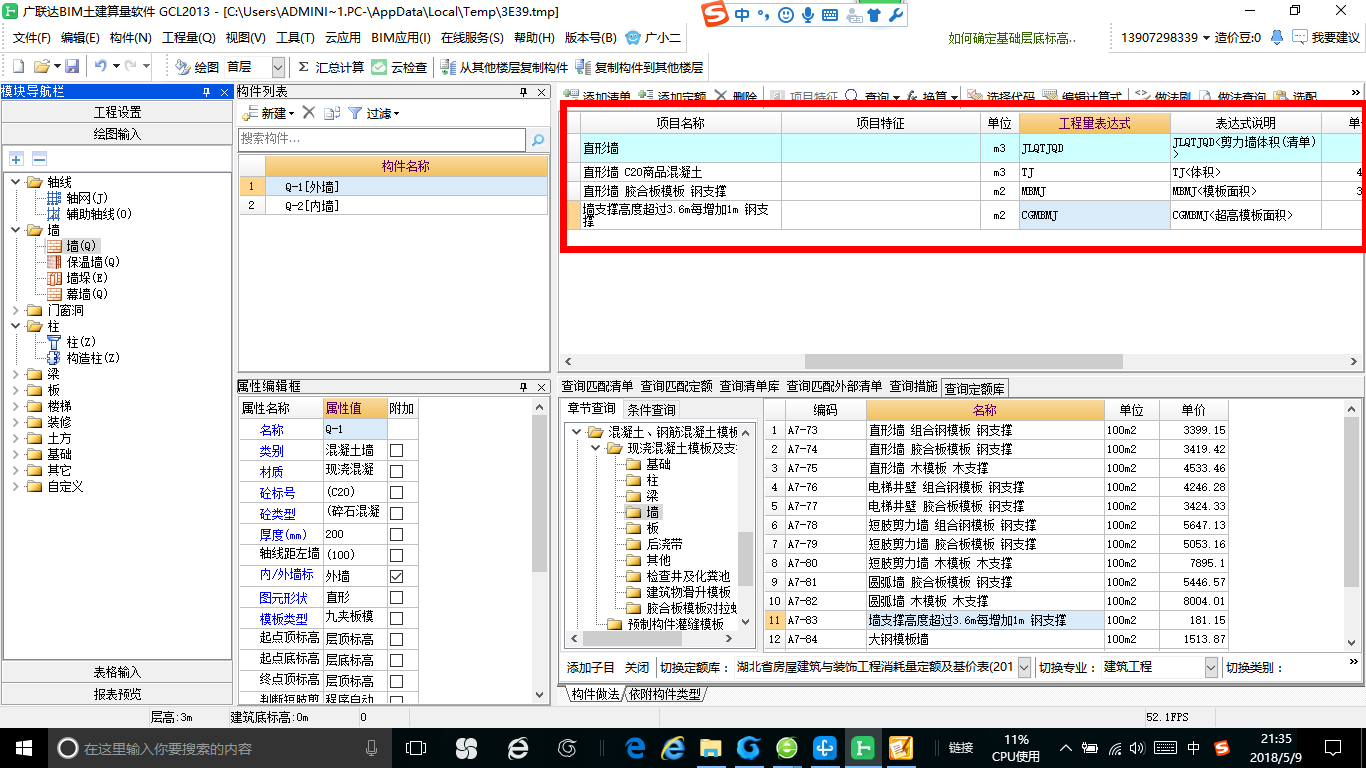Screen dimensions: 1366x768
Task: Toggle 附加 checkbox for 轴线距左墙 row
Action: (x=397, y=556)
